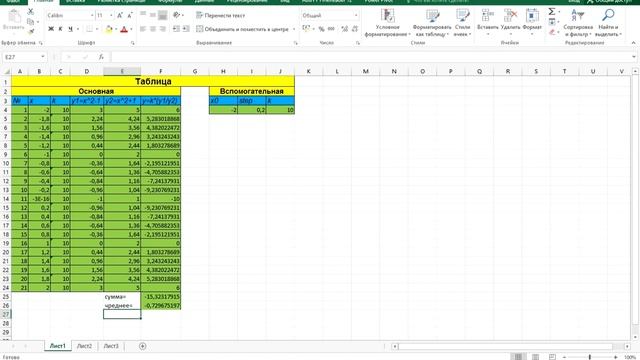Click the text orientation icon
Screen dimensions: 640x360
click(176, 15)
